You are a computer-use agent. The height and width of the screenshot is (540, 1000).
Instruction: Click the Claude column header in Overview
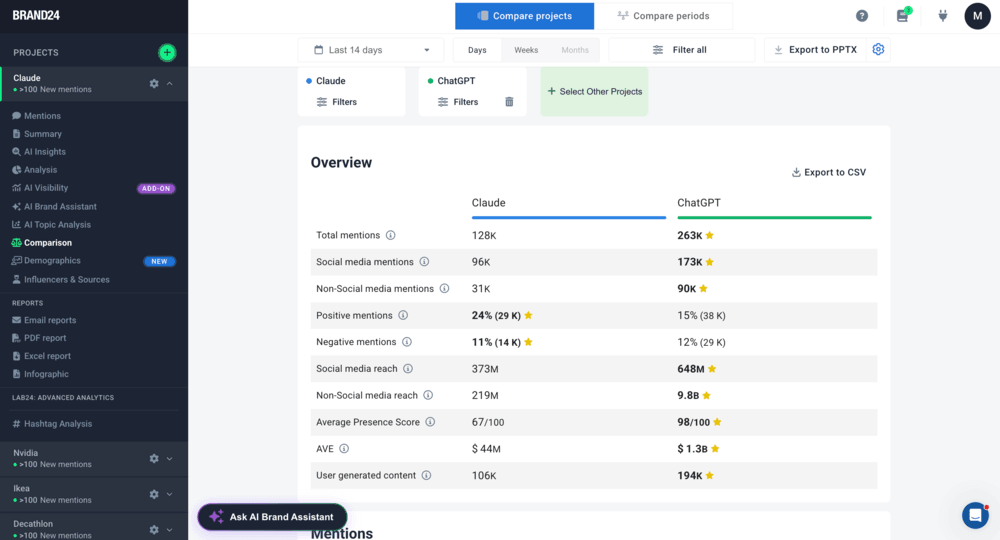[x=489, y=203]
